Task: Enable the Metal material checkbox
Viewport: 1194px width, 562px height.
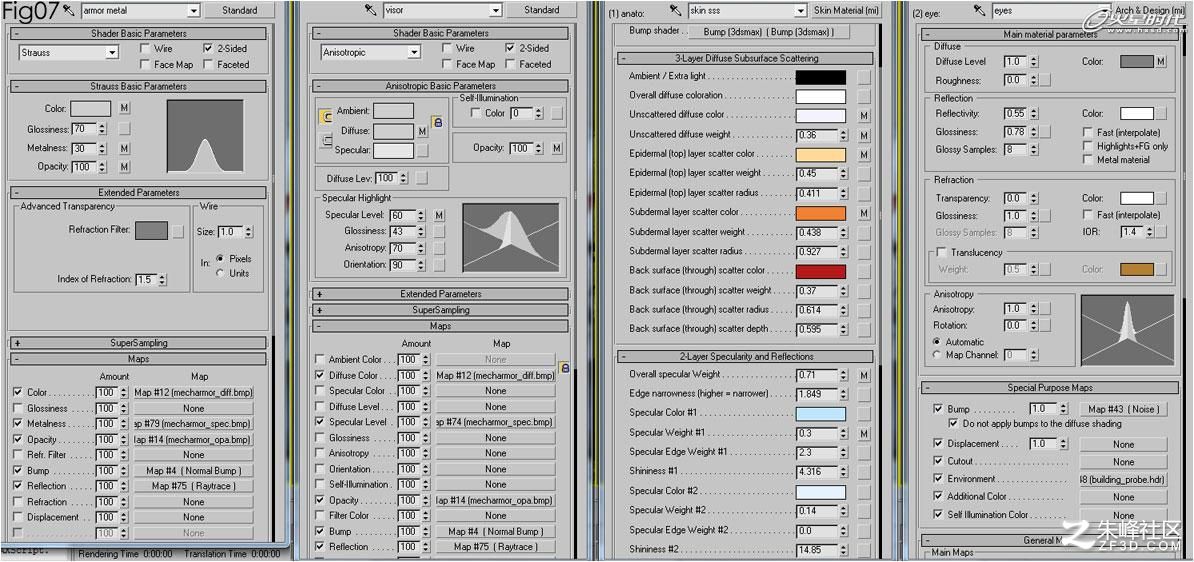Action: coord(1088,160)
